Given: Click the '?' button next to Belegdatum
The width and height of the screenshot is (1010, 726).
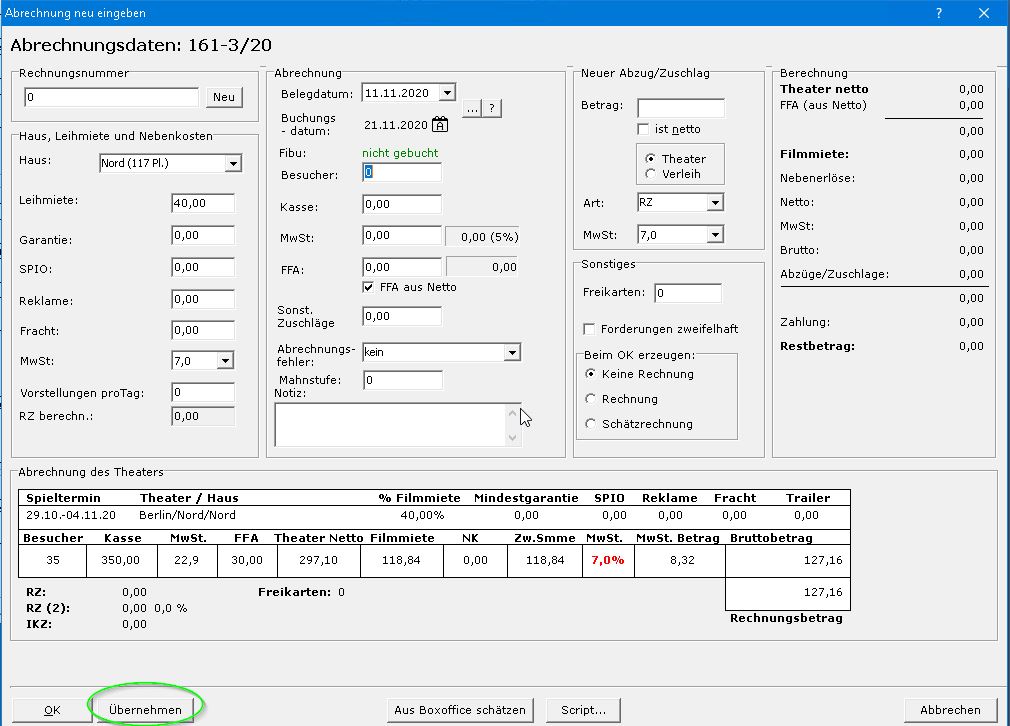Looking at the screenshot, I should tap(492, 108).
